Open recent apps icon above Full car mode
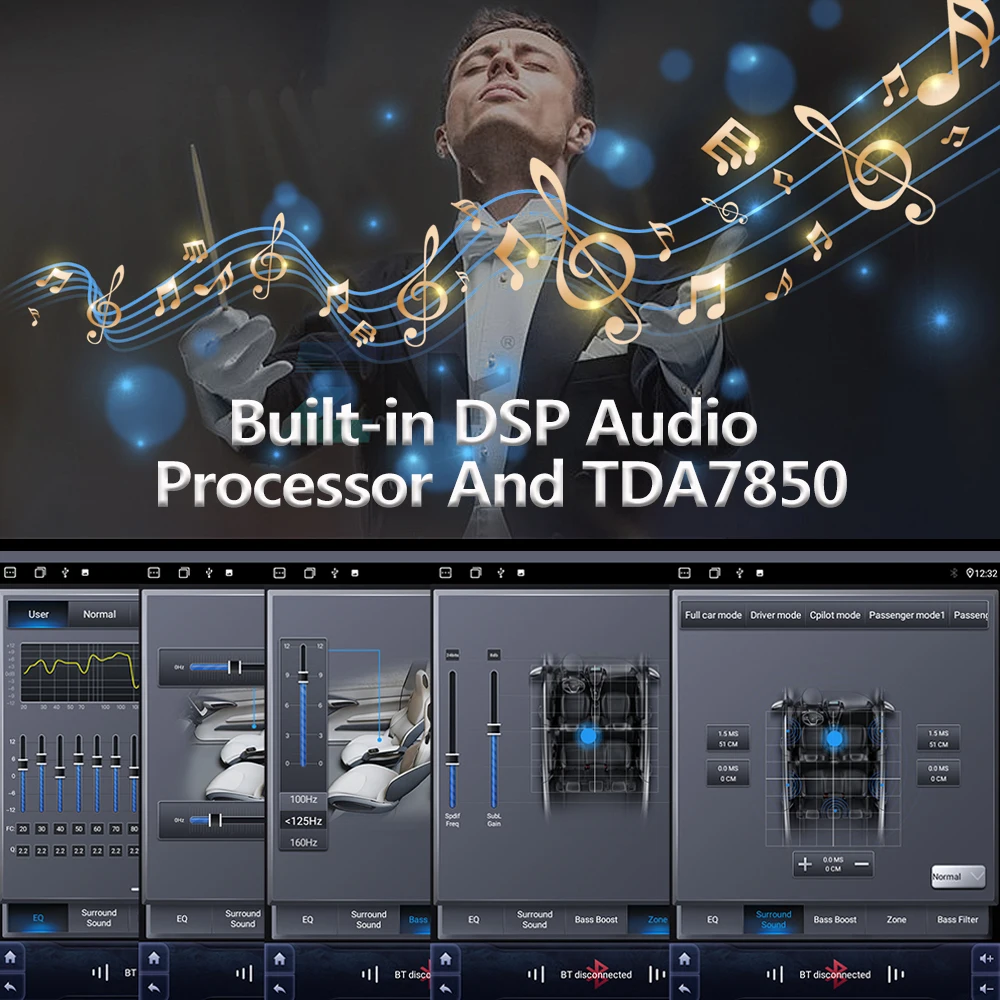Image resolution: width=1000 pixels, height=1000 pixels. (714, 573)
